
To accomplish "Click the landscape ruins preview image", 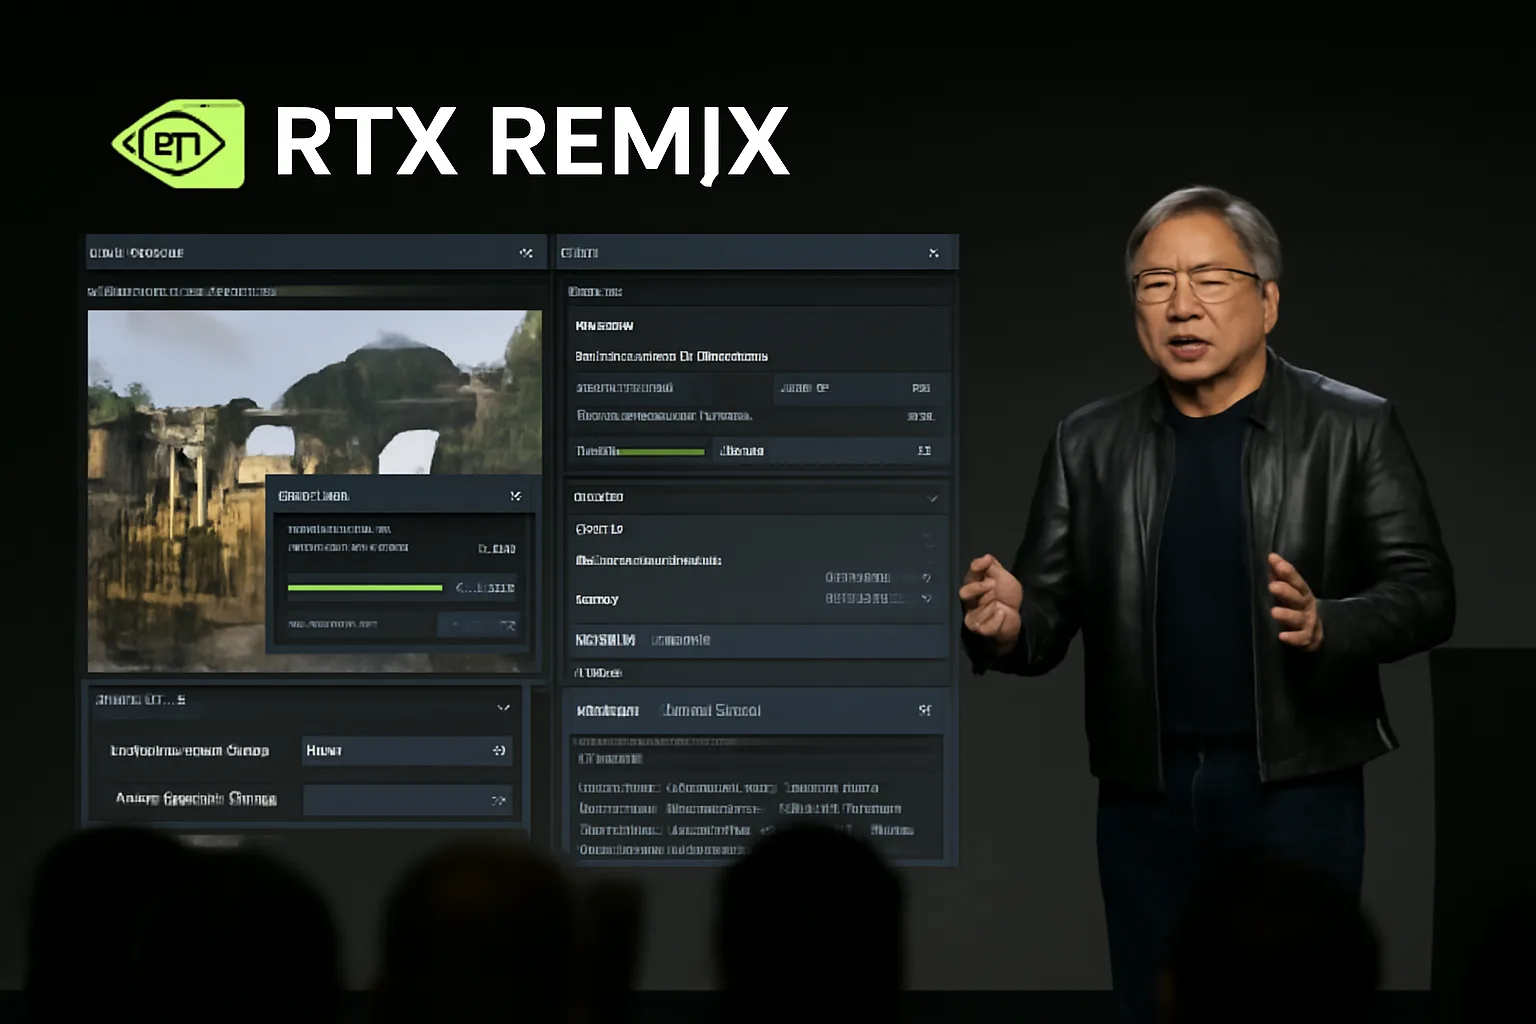I will pos(315,490).
